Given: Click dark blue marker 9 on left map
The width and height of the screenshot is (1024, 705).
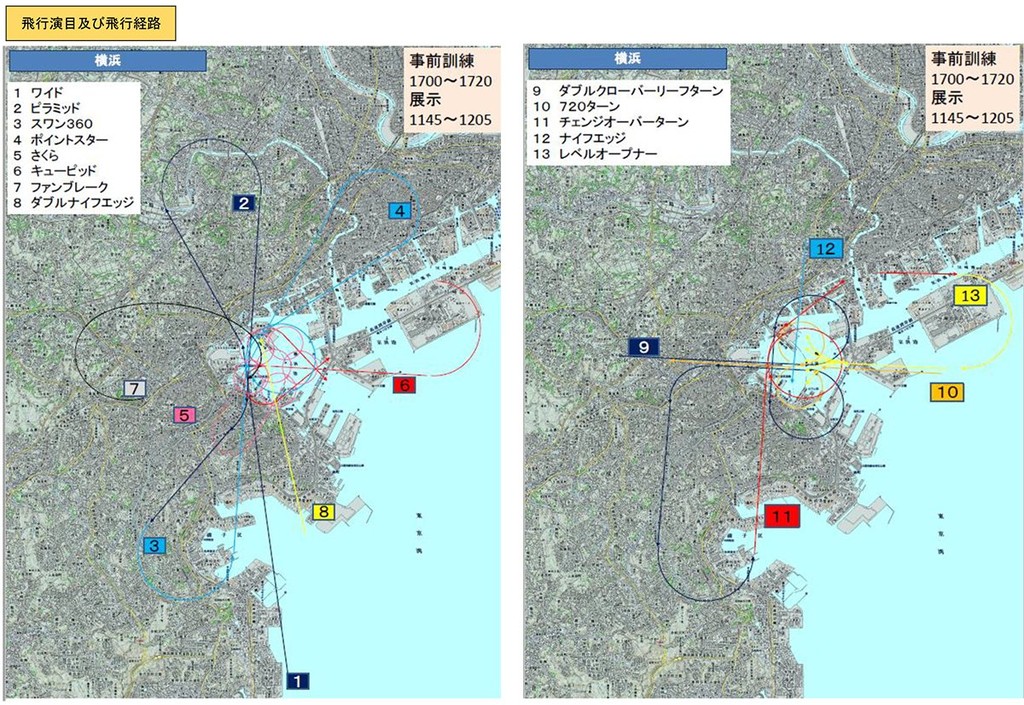Looking at the screenshot, I should (x=641, y=349).
